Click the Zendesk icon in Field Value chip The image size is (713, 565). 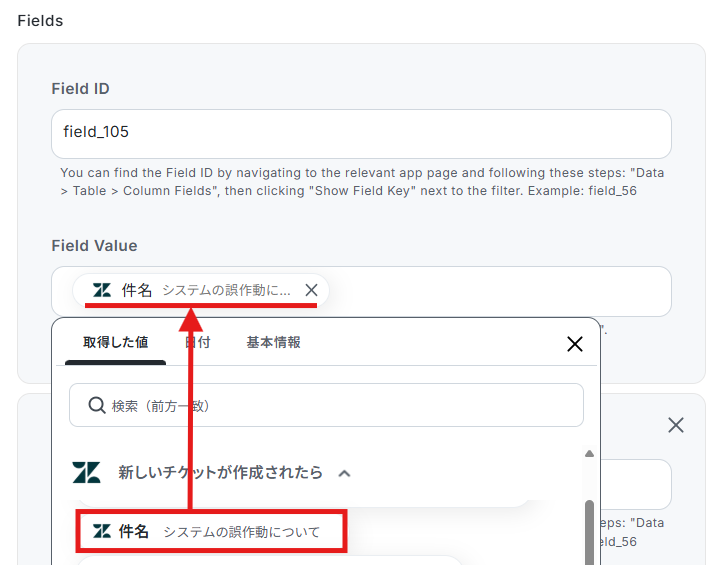tap(102, 290)
